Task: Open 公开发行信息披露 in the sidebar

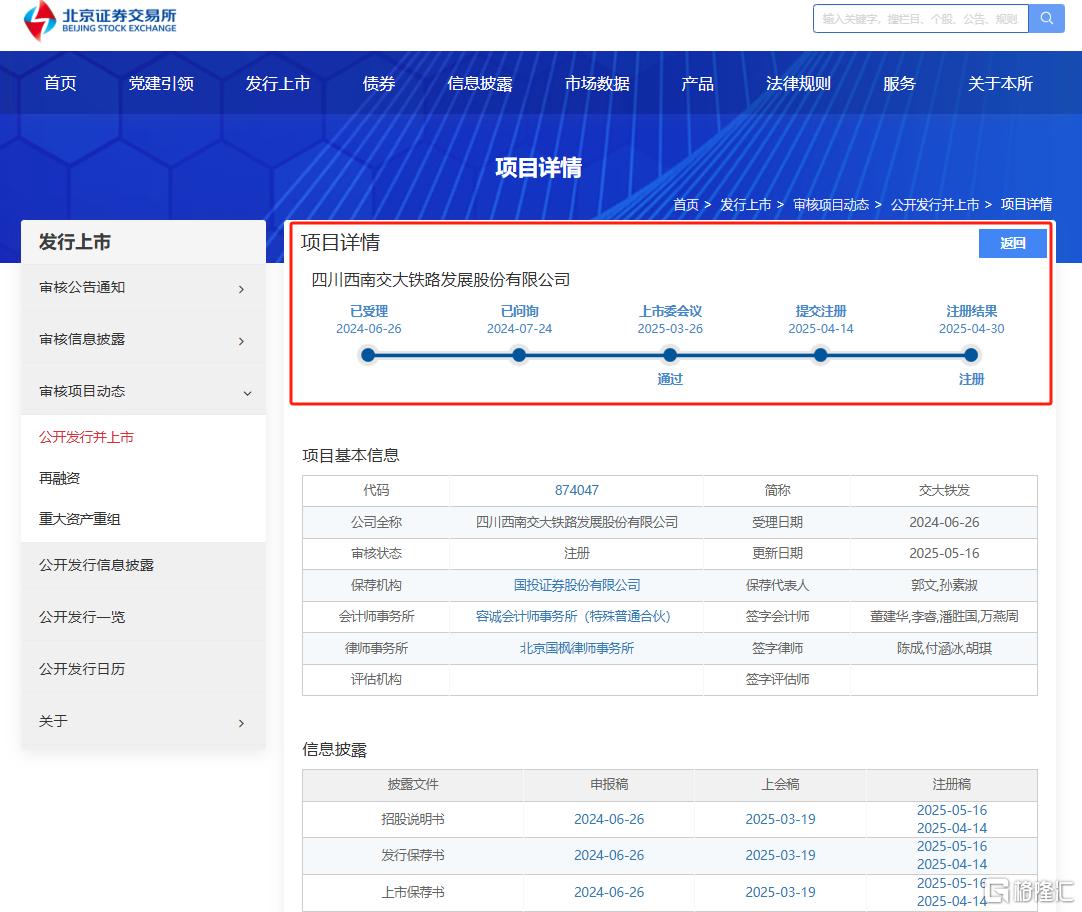Action: tap(96, 565)
